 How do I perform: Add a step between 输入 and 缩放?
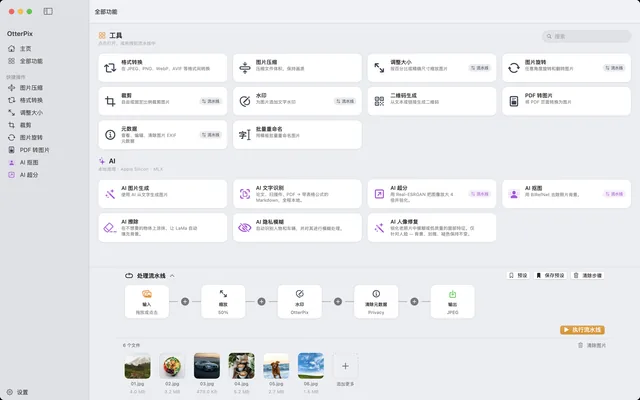(185, 302)
